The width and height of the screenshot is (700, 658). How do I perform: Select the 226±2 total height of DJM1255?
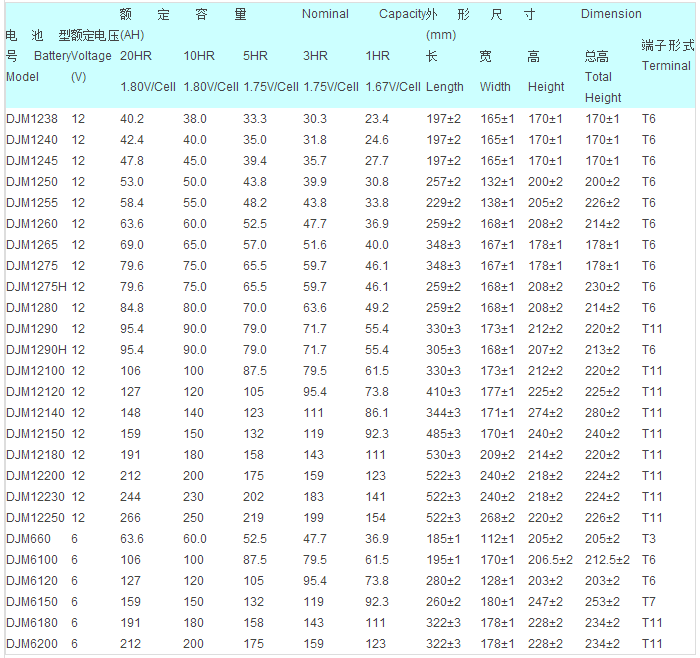(x=602, y=203)
